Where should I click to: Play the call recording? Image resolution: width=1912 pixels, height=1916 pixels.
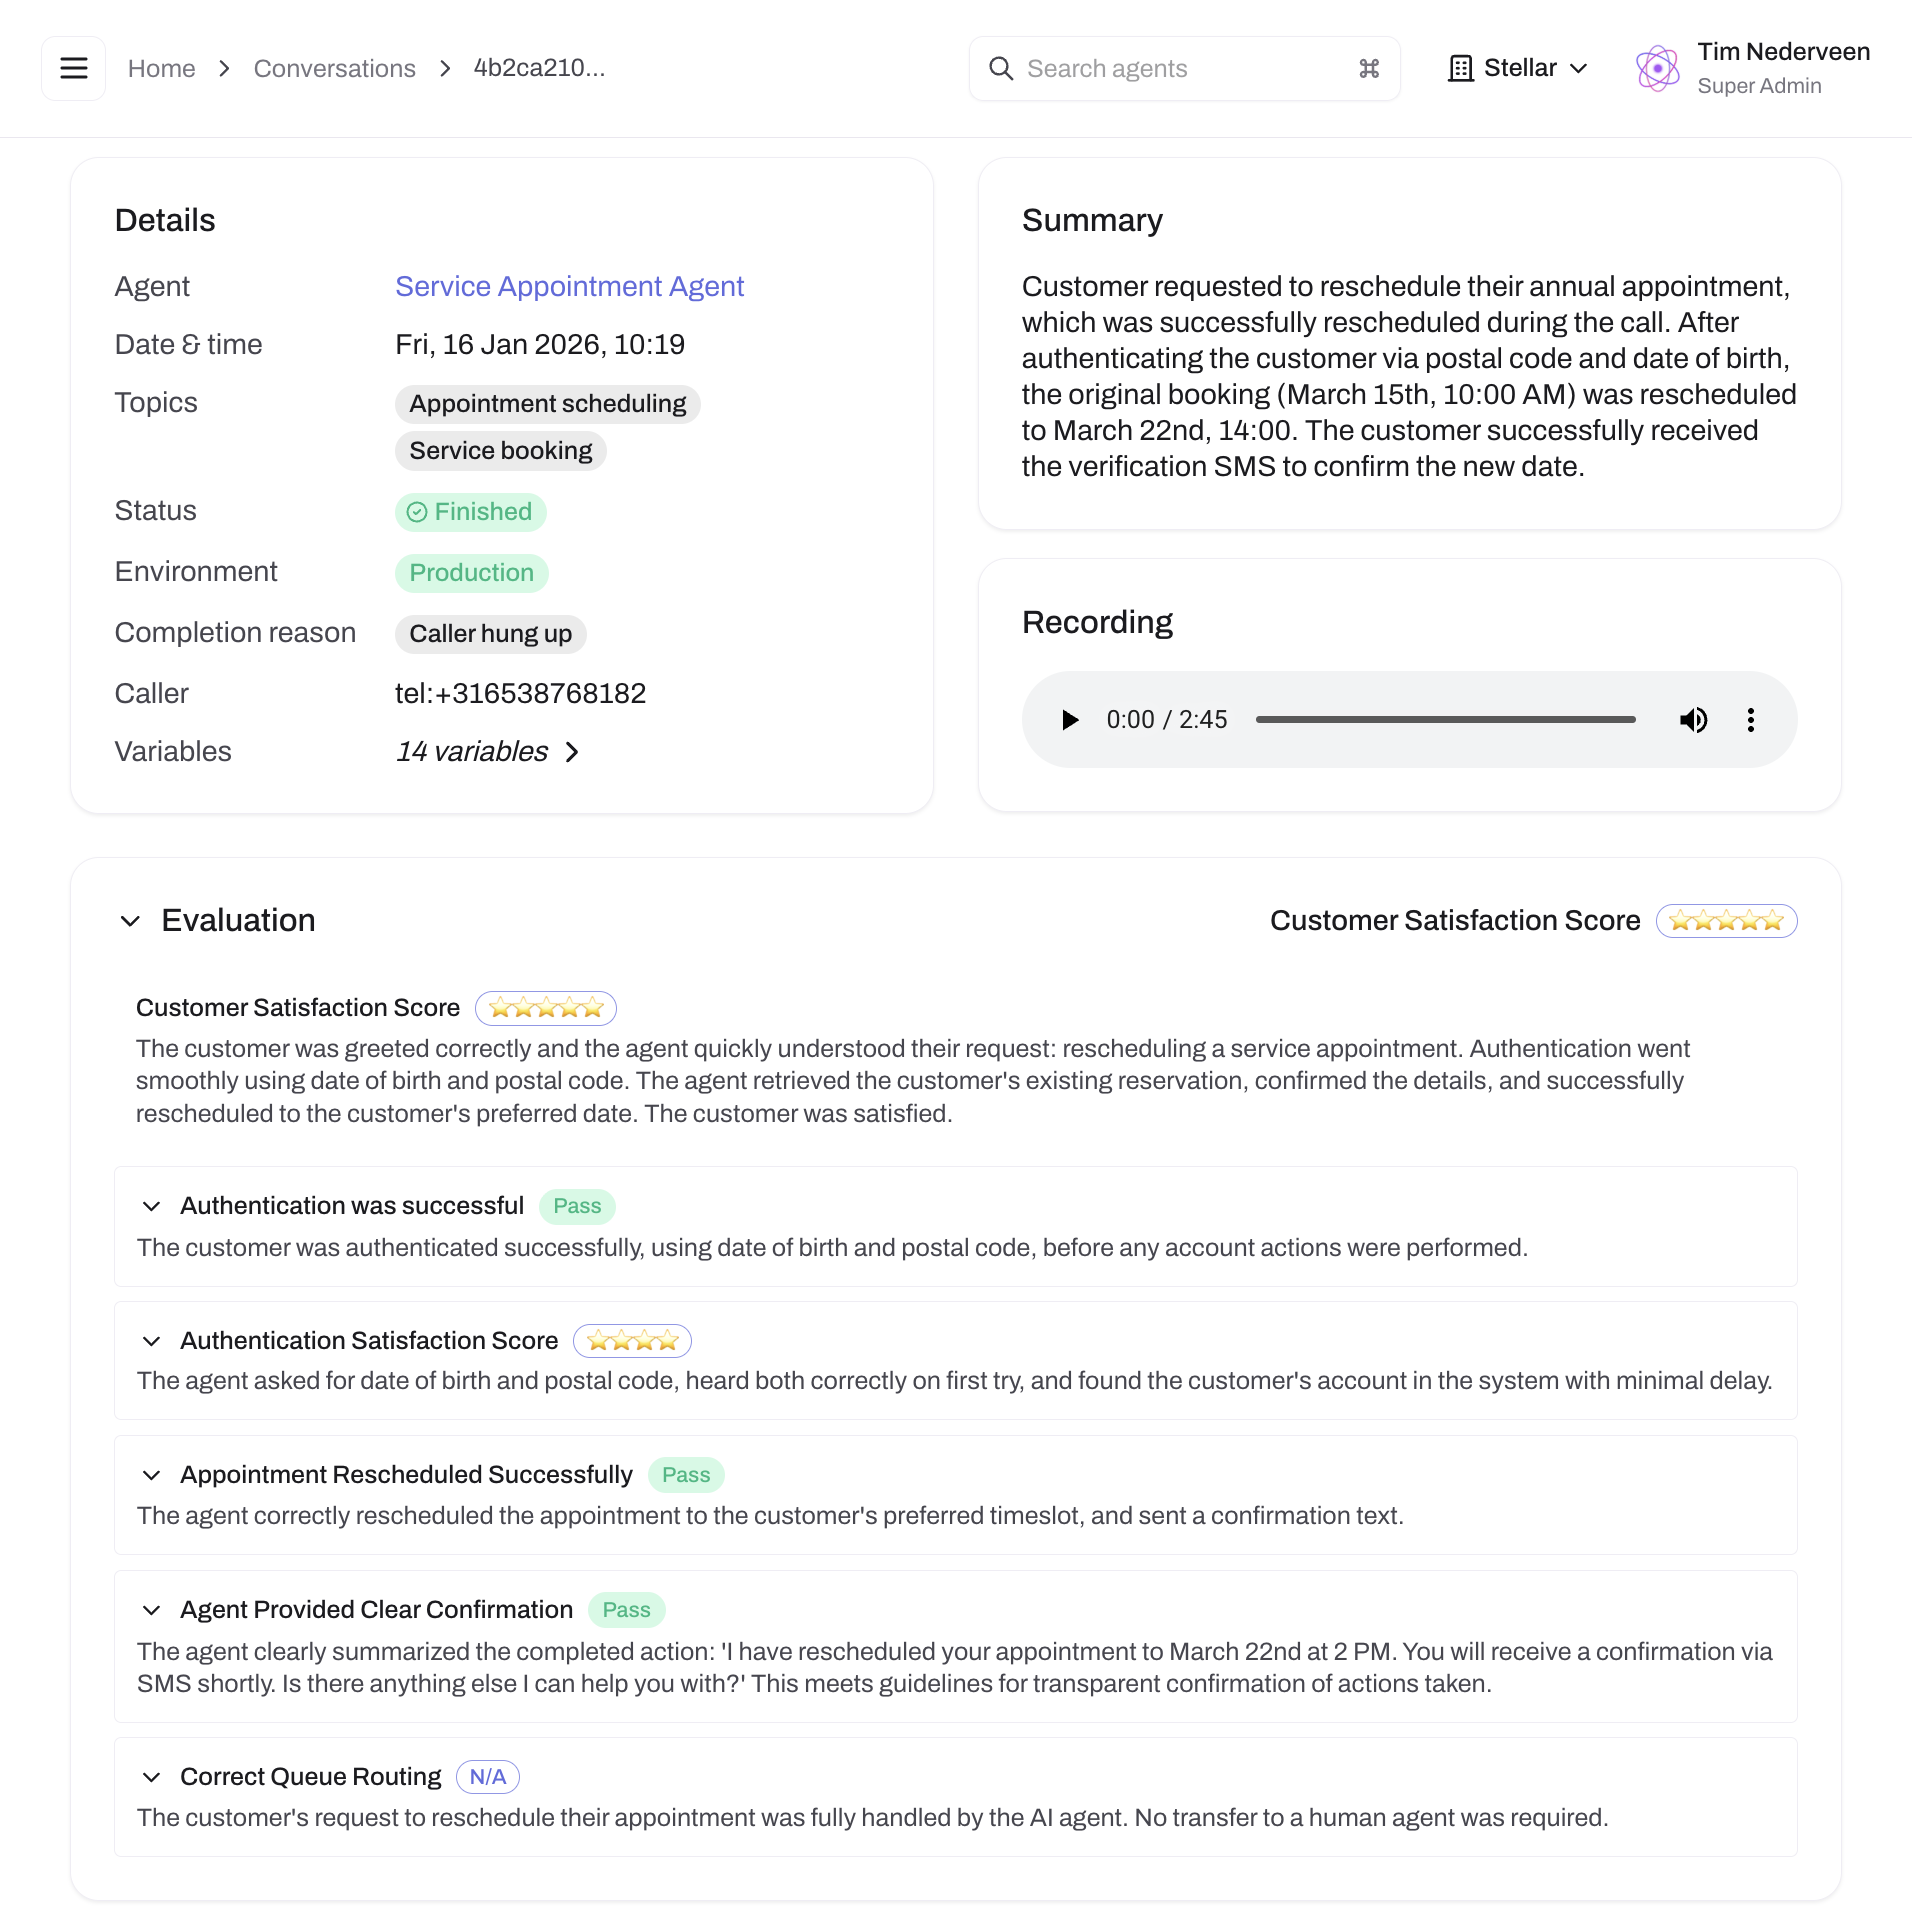click(x=1070, y=719)
